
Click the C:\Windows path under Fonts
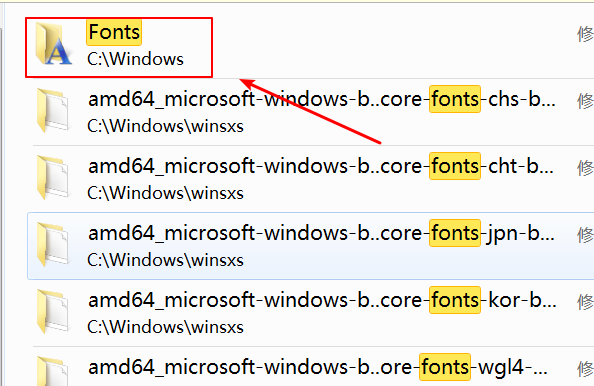pos(135,59)
